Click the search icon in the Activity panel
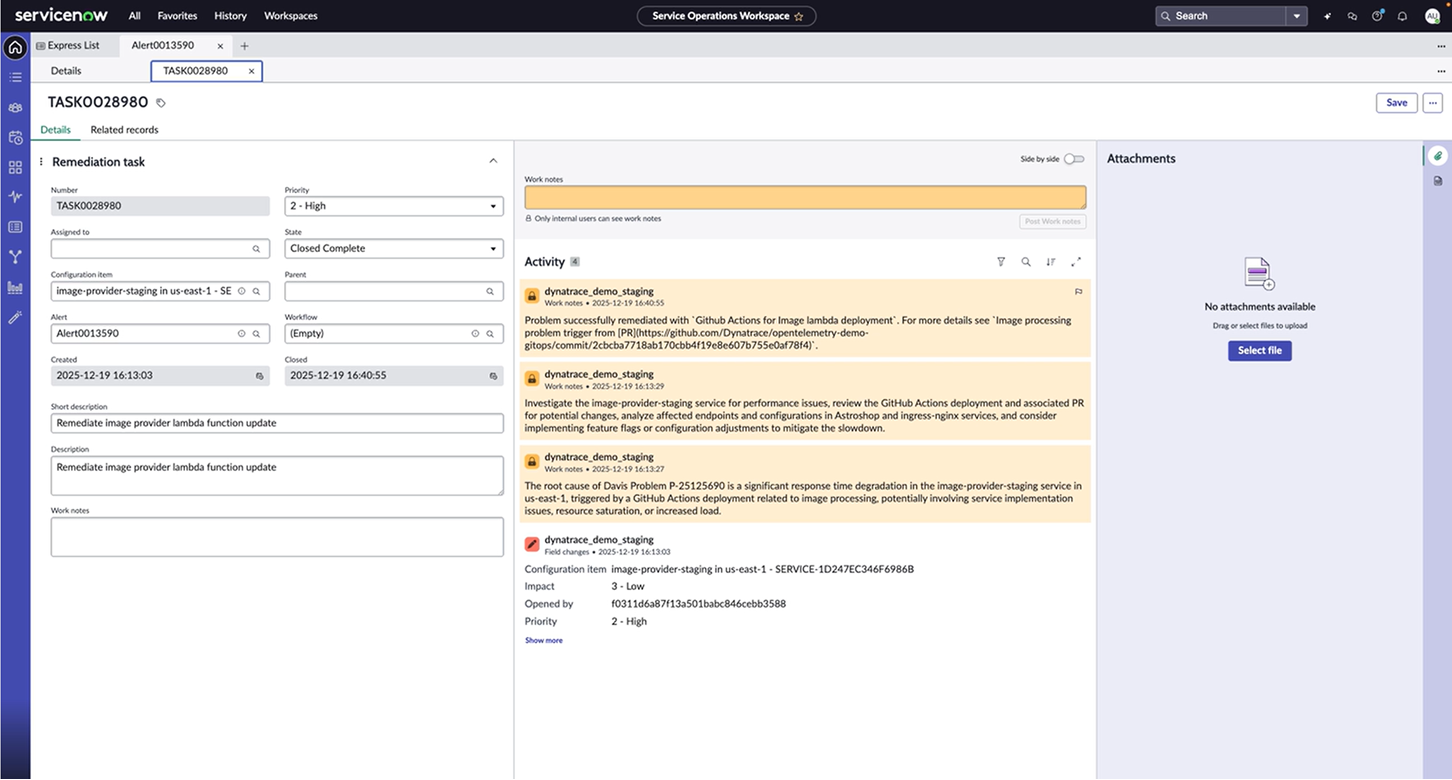This screenshot has height=780, width=1452. point(1026,261)
